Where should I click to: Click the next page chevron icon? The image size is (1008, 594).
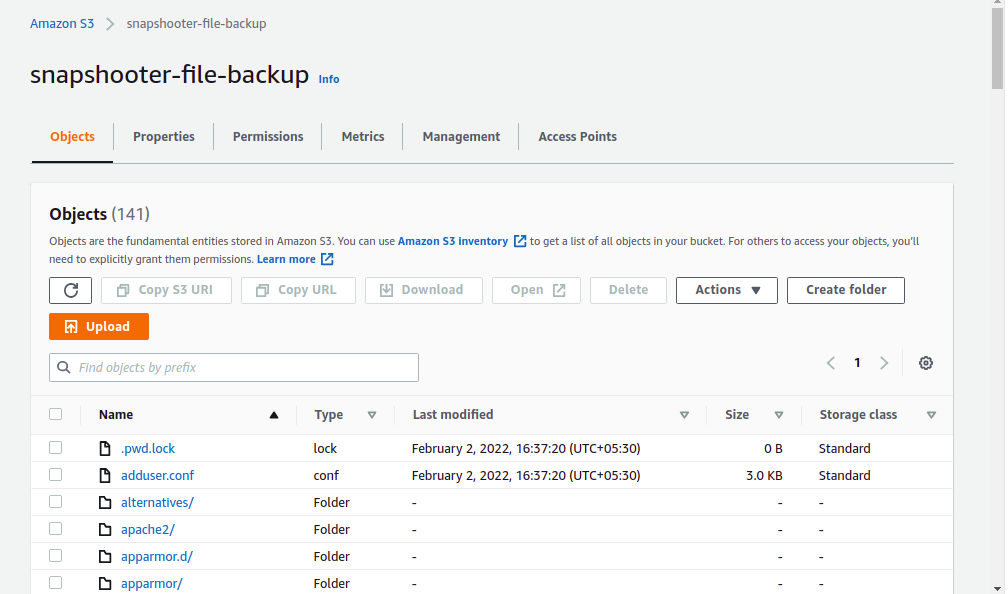[884, 363]
